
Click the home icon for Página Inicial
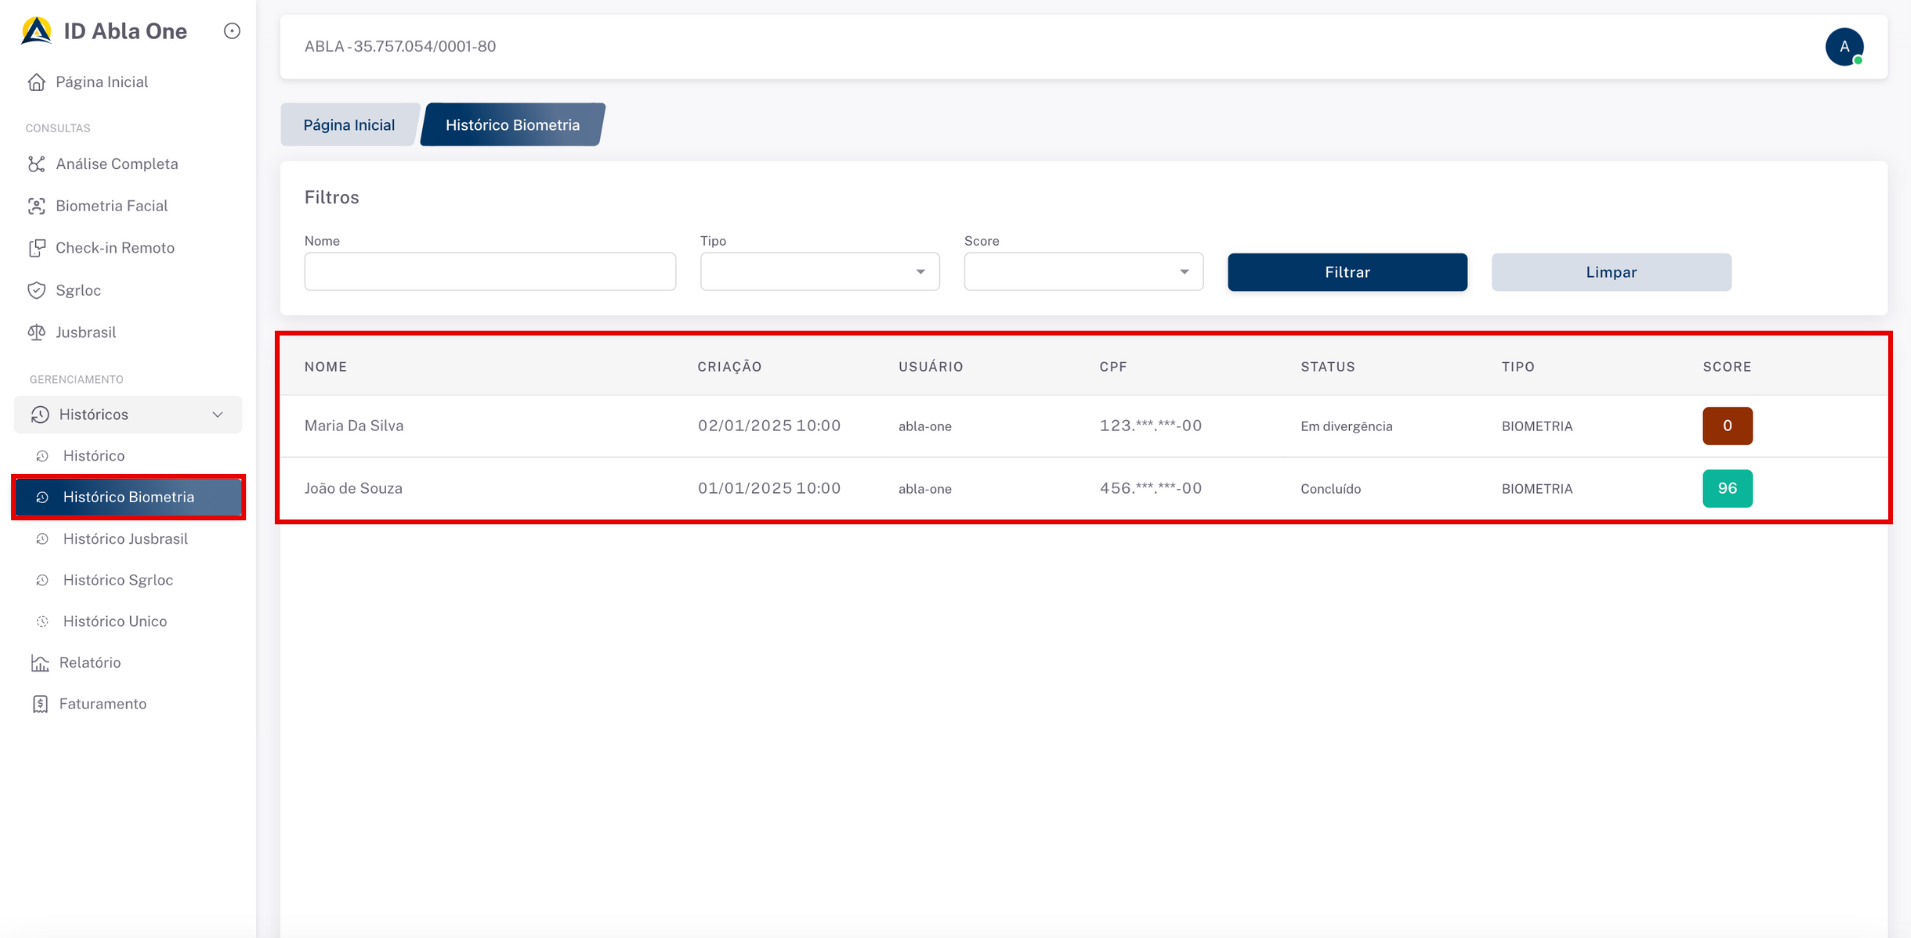(37, 82)
